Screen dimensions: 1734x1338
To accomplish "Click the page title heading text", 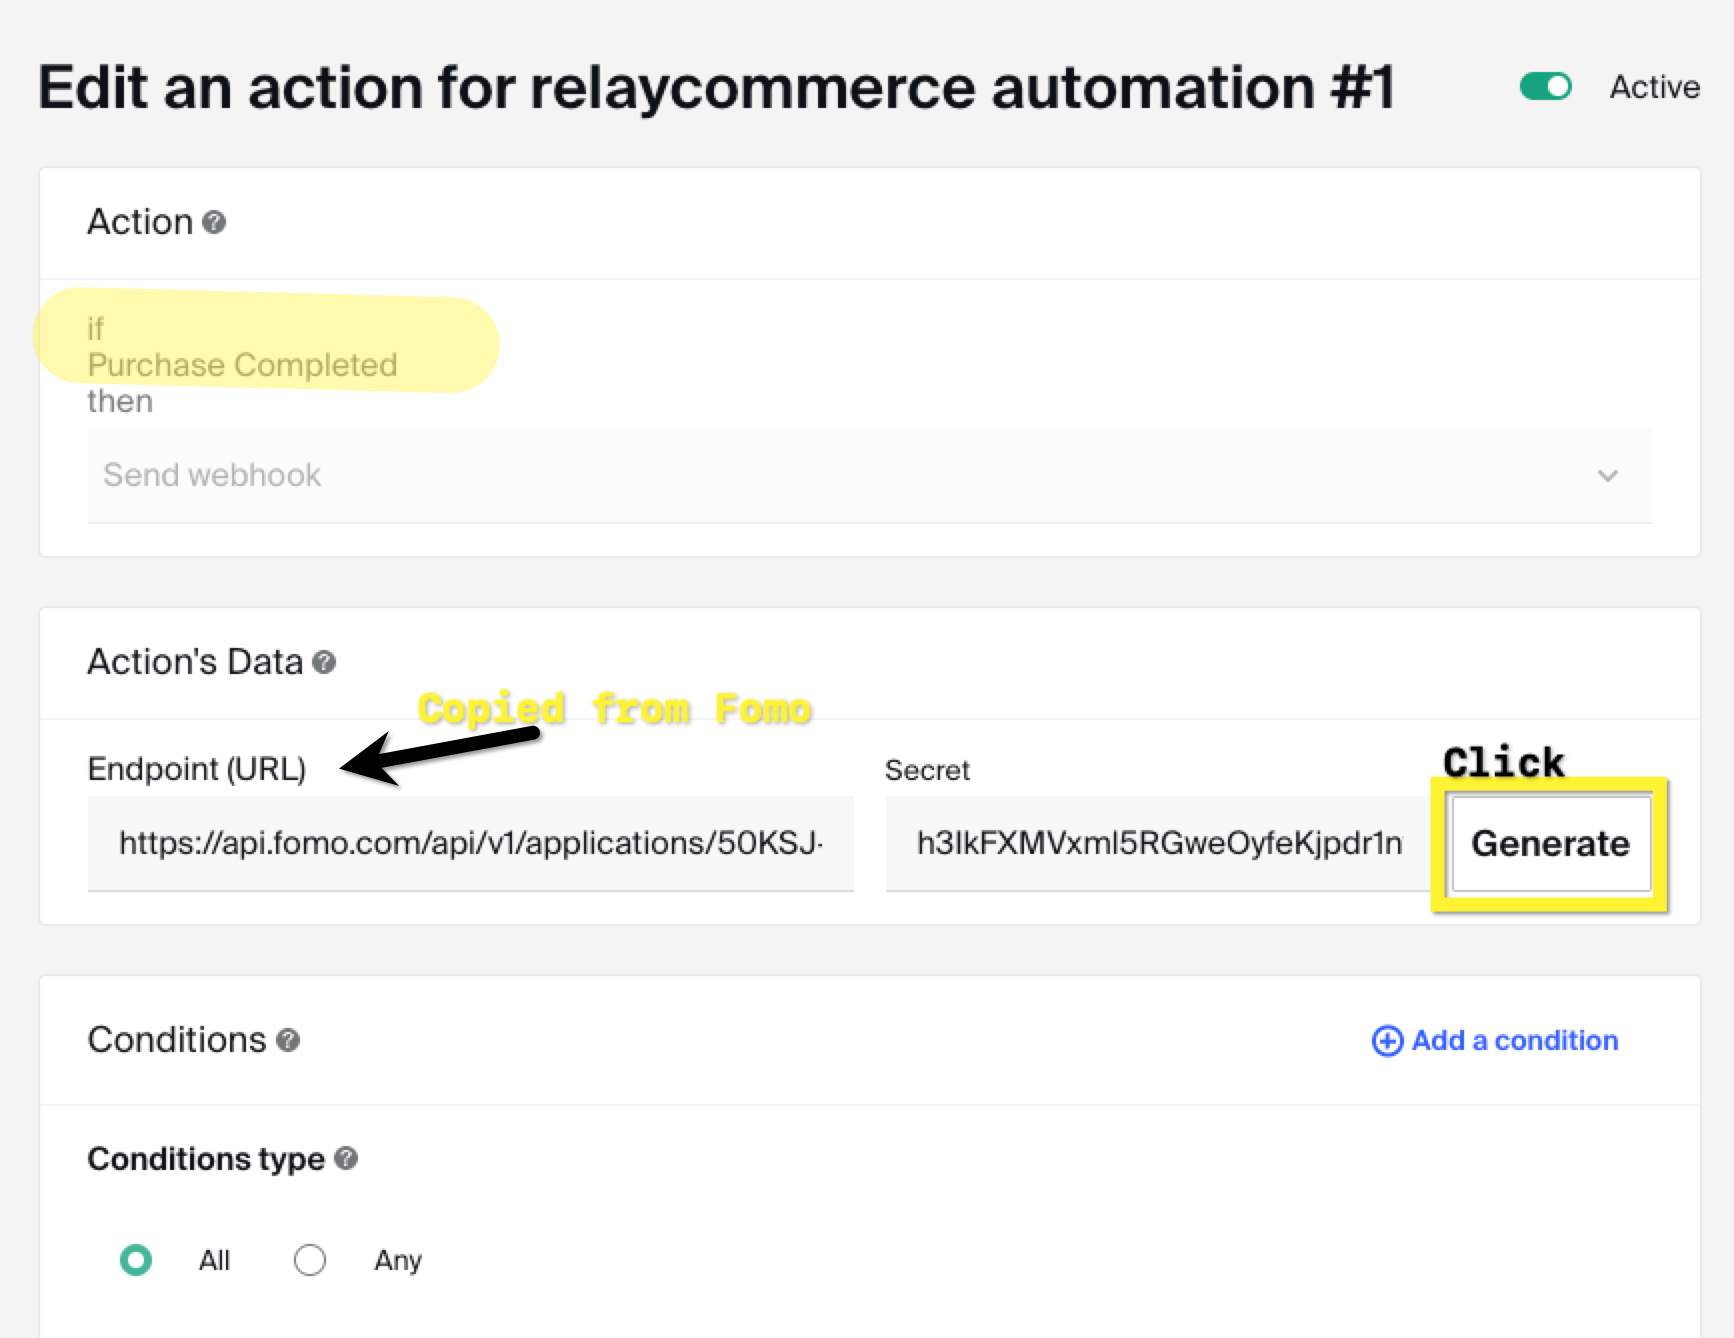I will click(716, 87).
